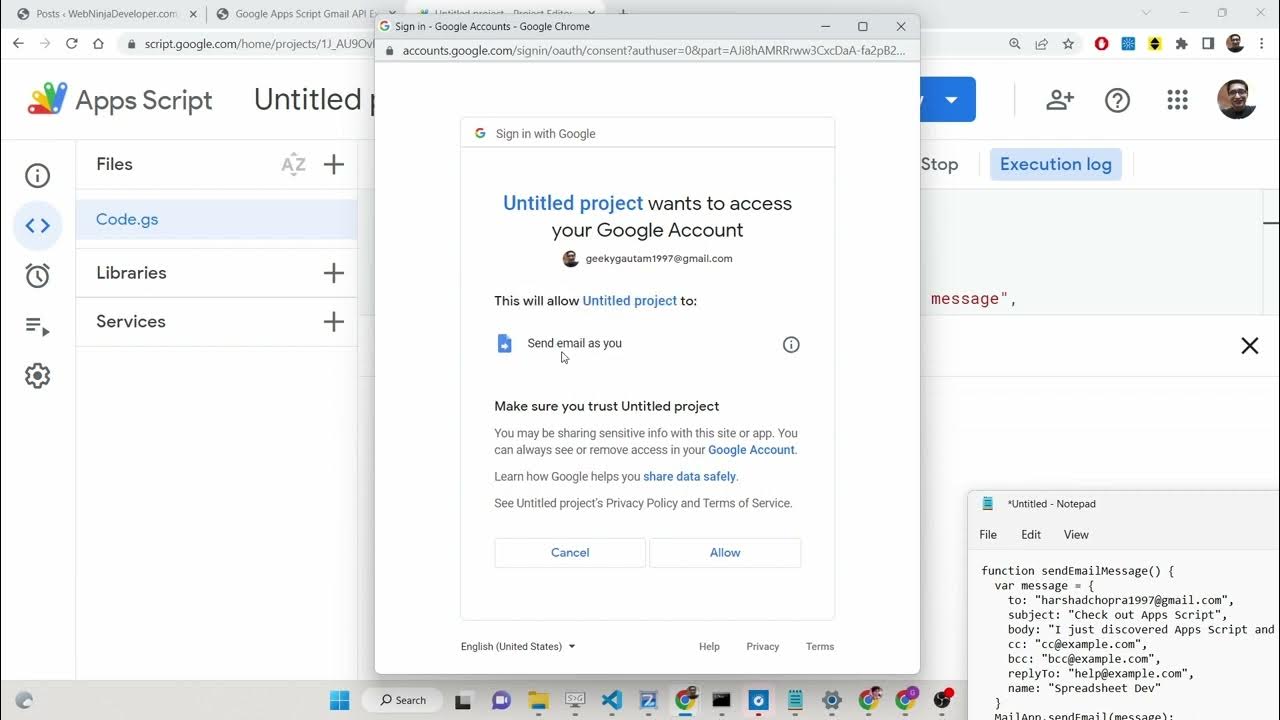
Task: Open the Notepad View menu
Action: [x=1076, y=535]
